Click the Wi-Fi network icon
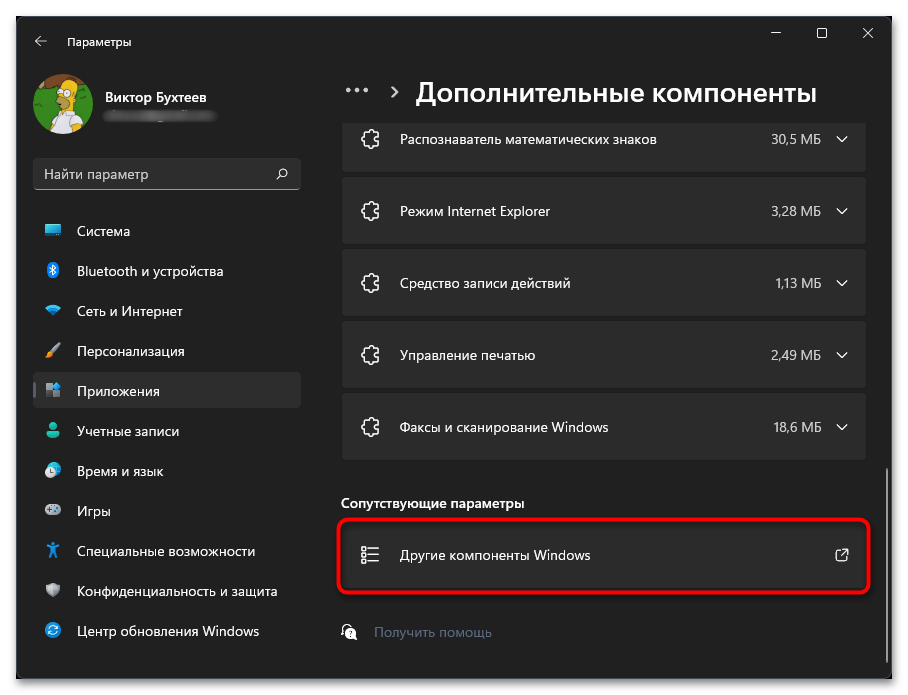 53,310
